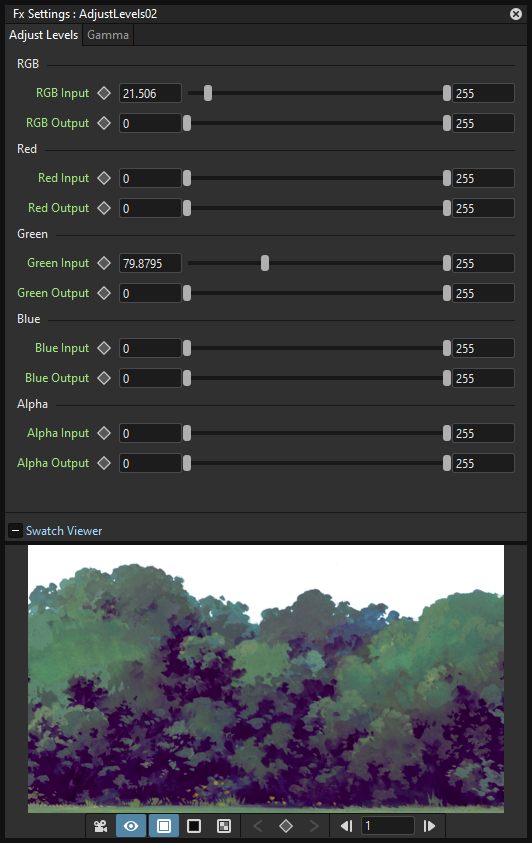This screenshot has width=532, height=843.
Task: Click the Green Input value 79.8795
Action: 150,263
